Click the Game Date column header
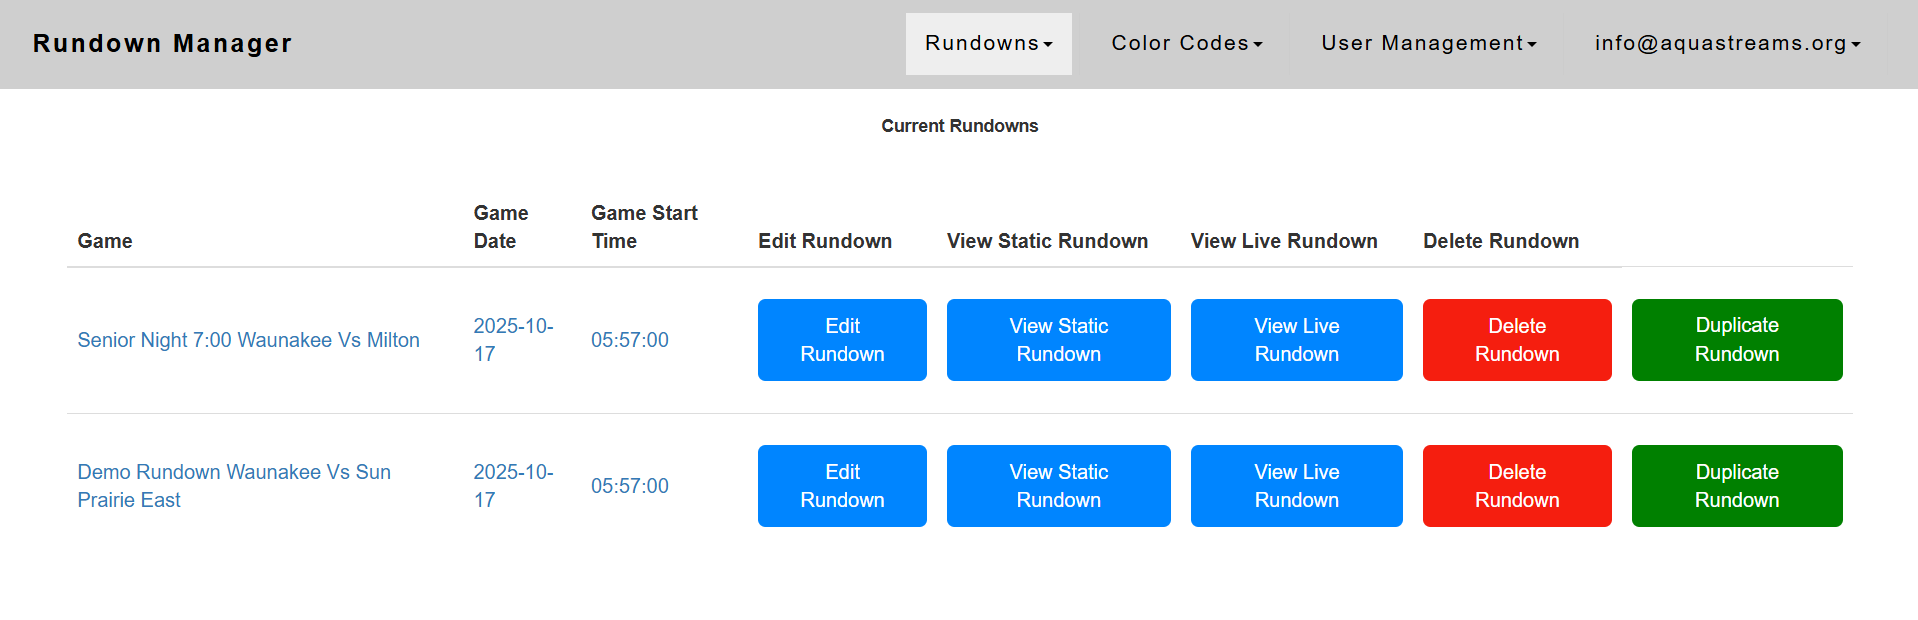 500,227
